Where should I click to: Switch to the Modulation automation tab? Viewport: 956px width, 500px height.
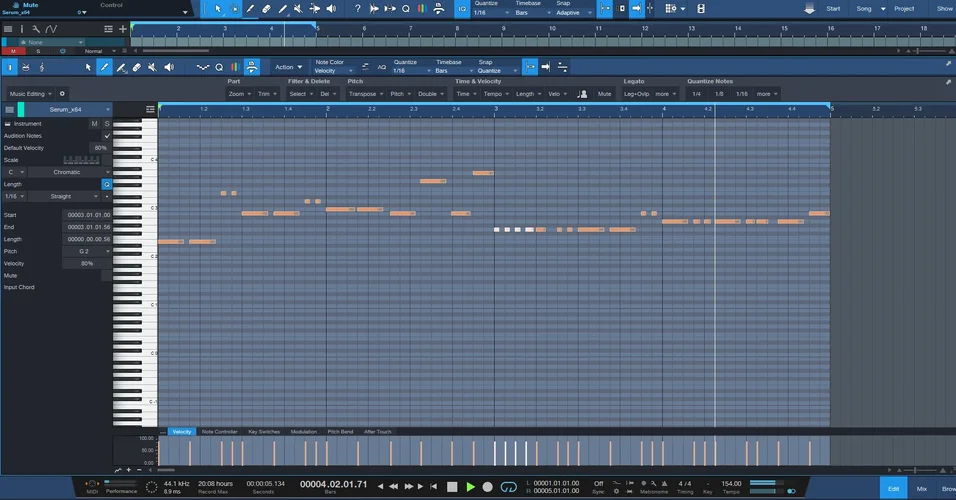coord(303,432)
